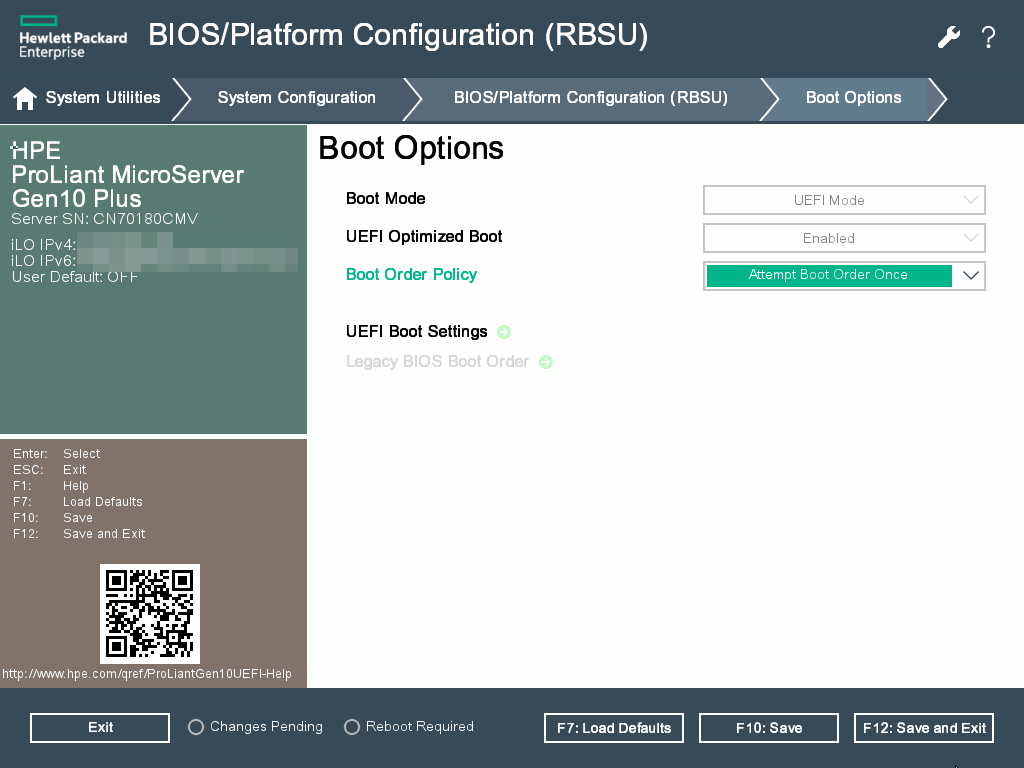Open the Boot Mode dropdown
This screenshot has height=768, width=1024.
(844, 200)
